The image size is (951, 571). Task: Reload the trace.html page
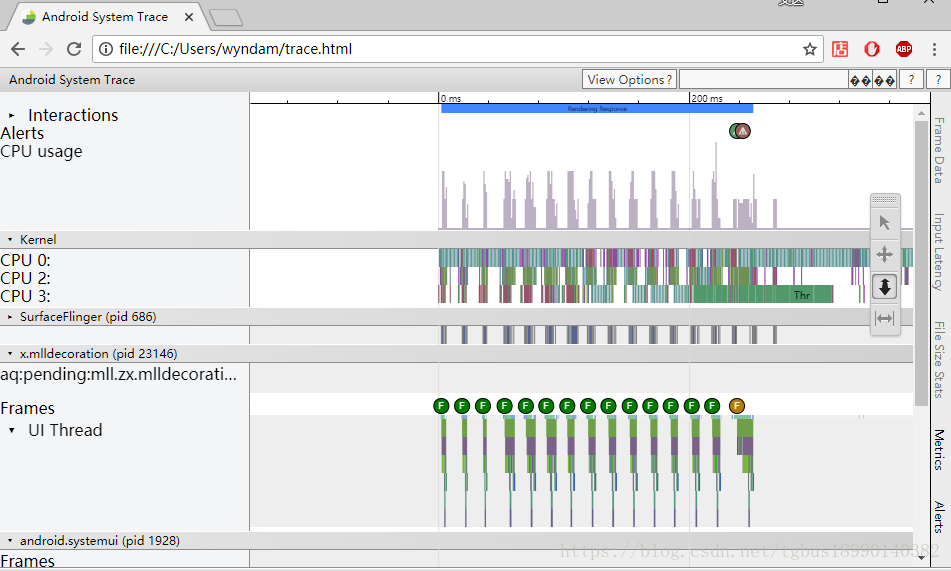point(74,49)
